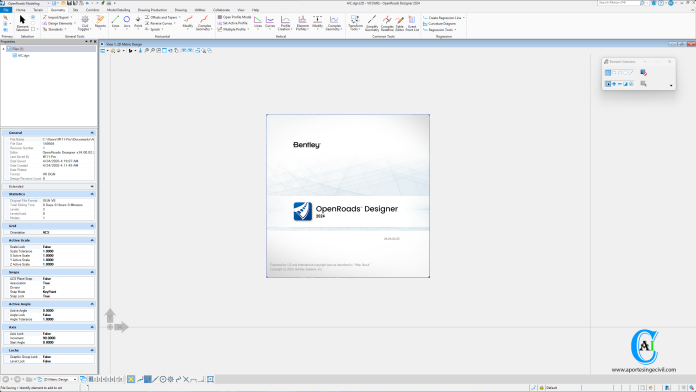Open Create Regression Line dropdown
Image resolution: width=696 pixels, height=392 pixels.
point(444,18)
